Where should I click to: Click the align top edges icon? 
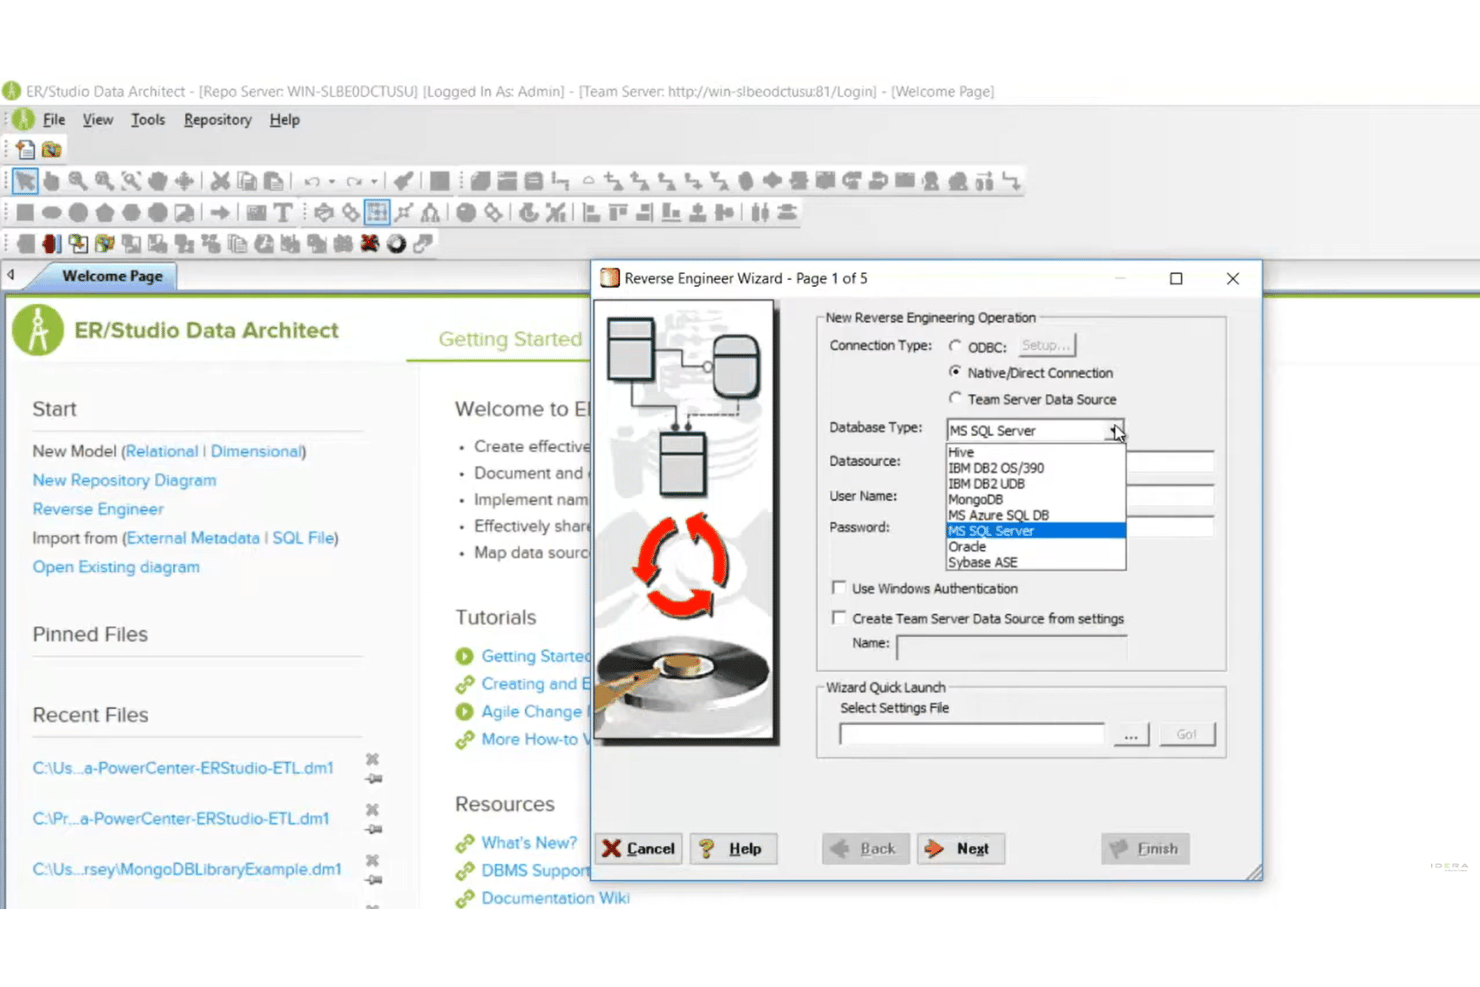pos(618,212)
